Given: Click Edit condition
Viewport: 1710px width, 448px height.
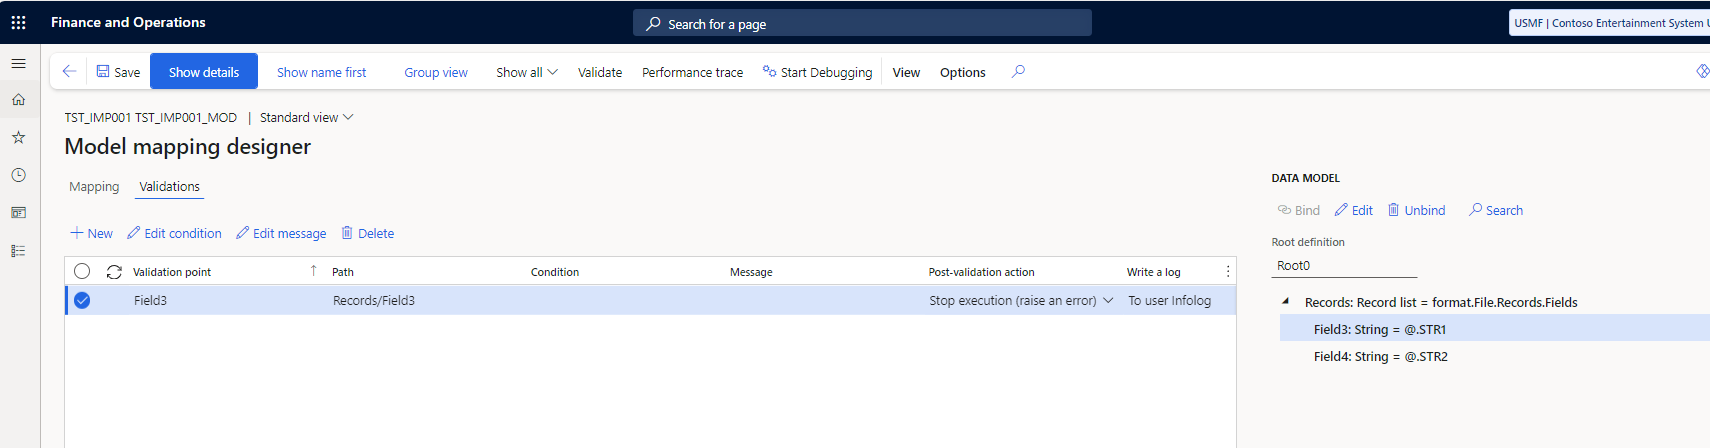Looking at the screenshot, I should pos(174,233).
